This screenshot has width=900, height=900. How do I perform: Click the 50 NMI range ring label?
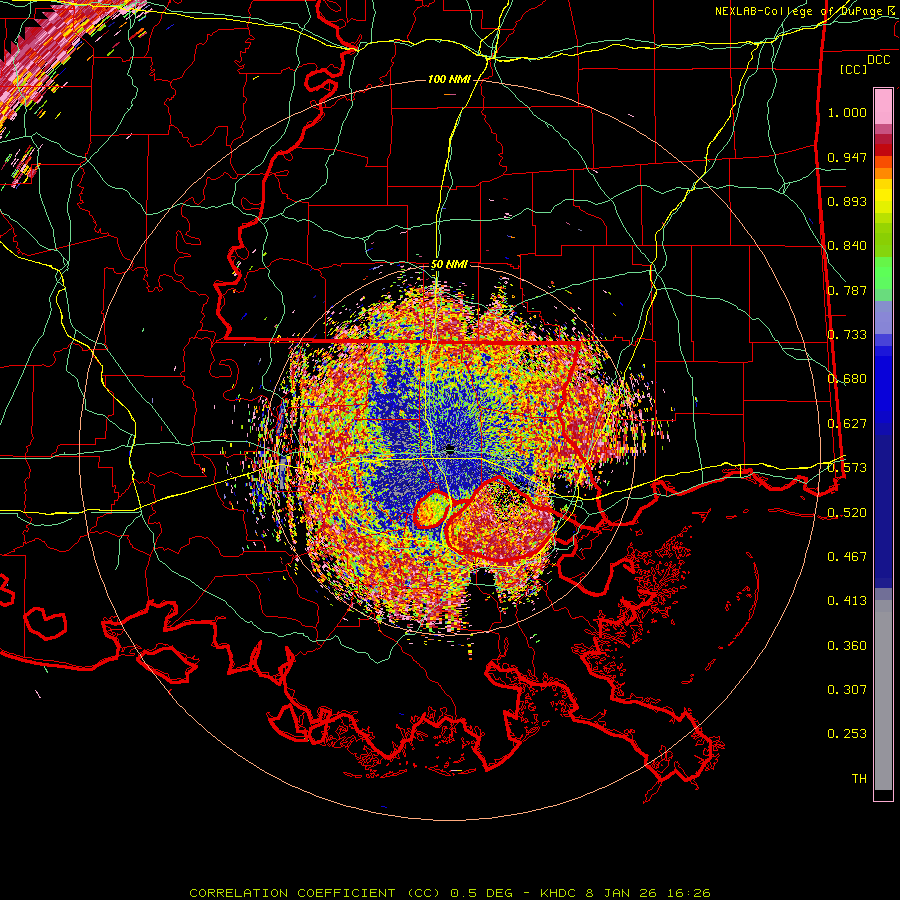pos(449,265)
